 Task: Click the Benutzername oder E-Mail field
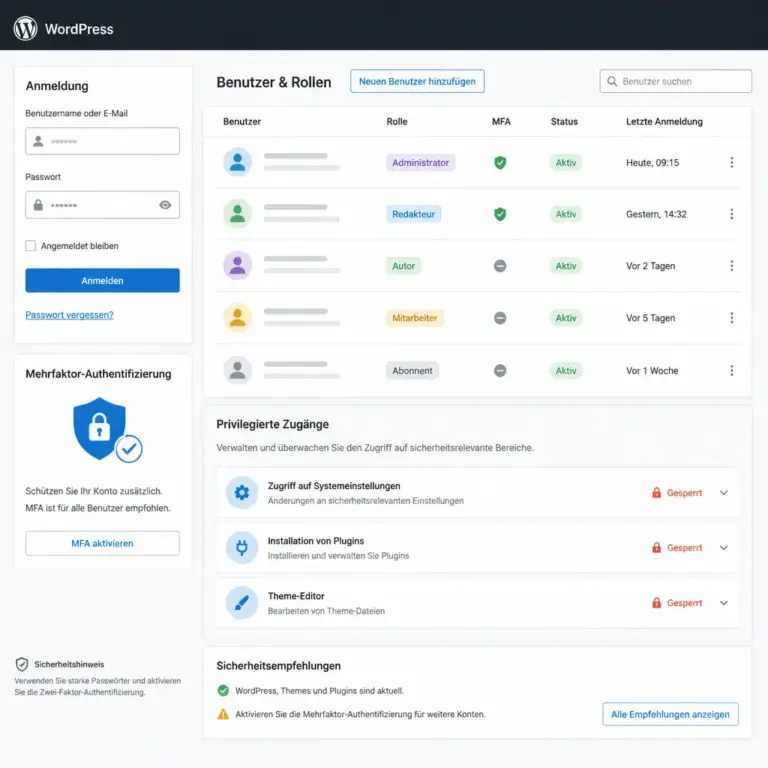tap(102, 141)
